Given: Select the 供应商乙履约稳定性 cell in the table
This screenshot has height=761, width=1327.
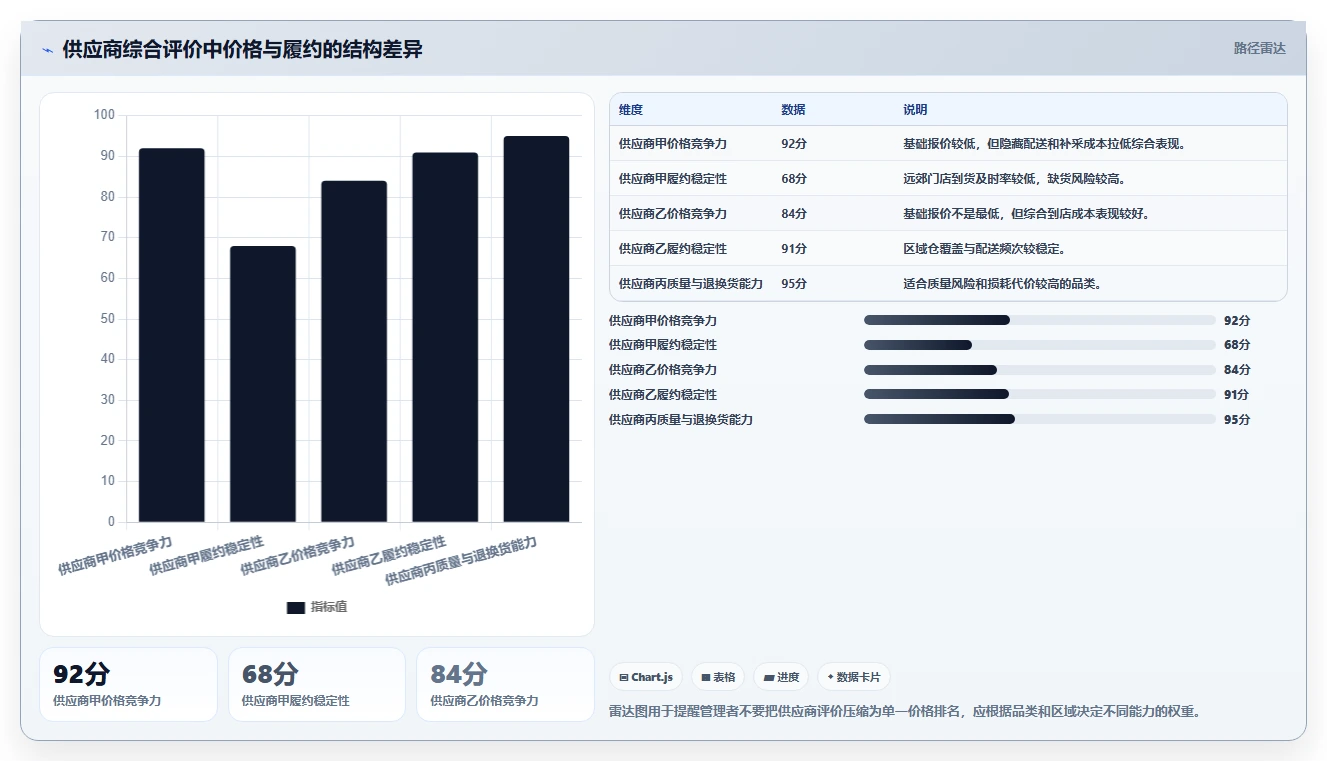Looking at the screenshot, I should pyautogui.click(x=673, y=249).
